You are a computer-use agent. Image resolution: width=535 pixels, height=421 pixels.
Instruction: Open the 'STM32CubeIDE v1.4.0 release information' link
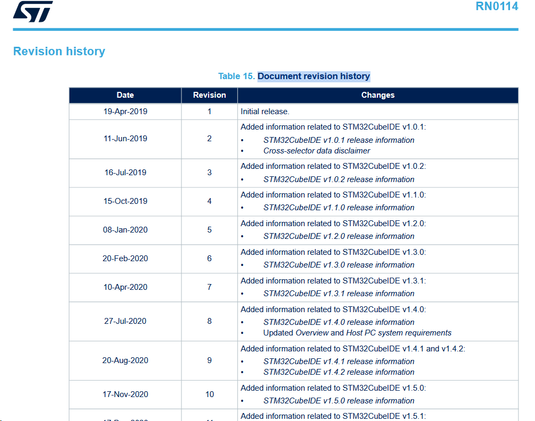pos(339,322)
